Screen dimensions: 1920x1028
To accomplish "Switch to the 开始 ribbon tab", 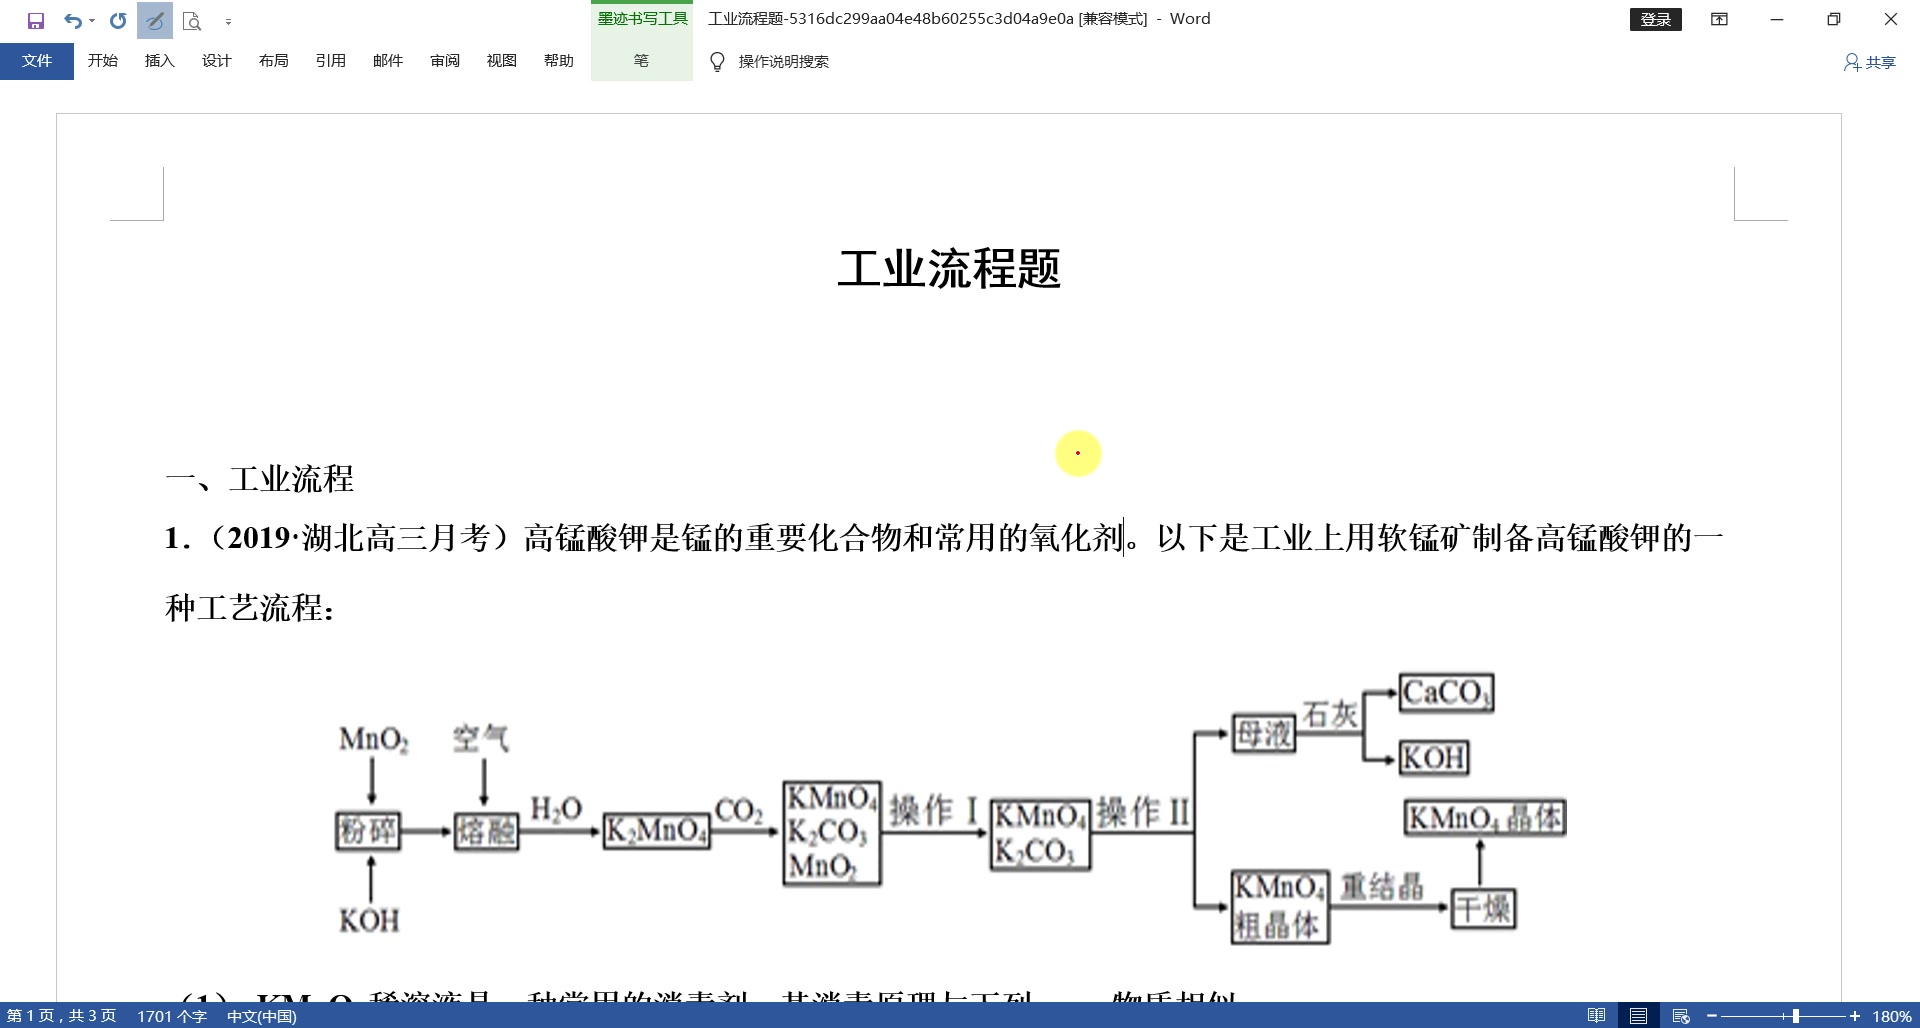I will coord(103,61).
